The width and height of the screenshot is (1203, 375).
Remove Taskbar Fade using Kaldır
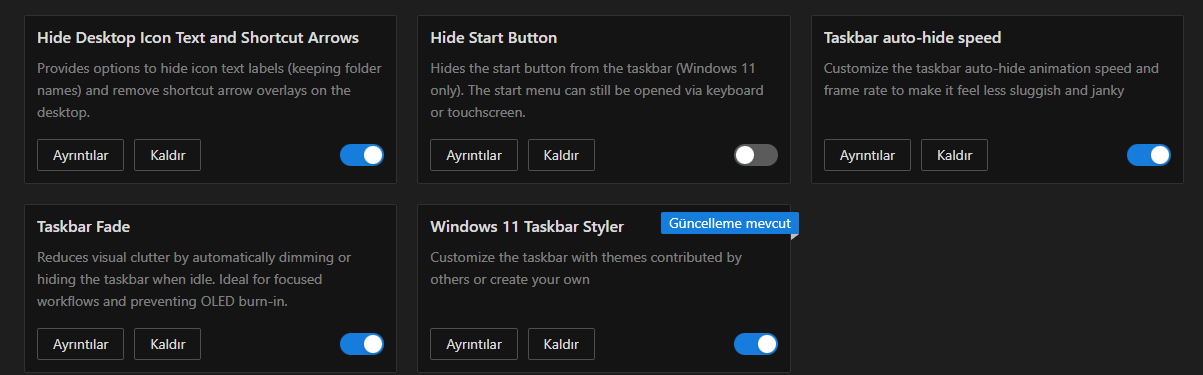[x=167, y=344]
